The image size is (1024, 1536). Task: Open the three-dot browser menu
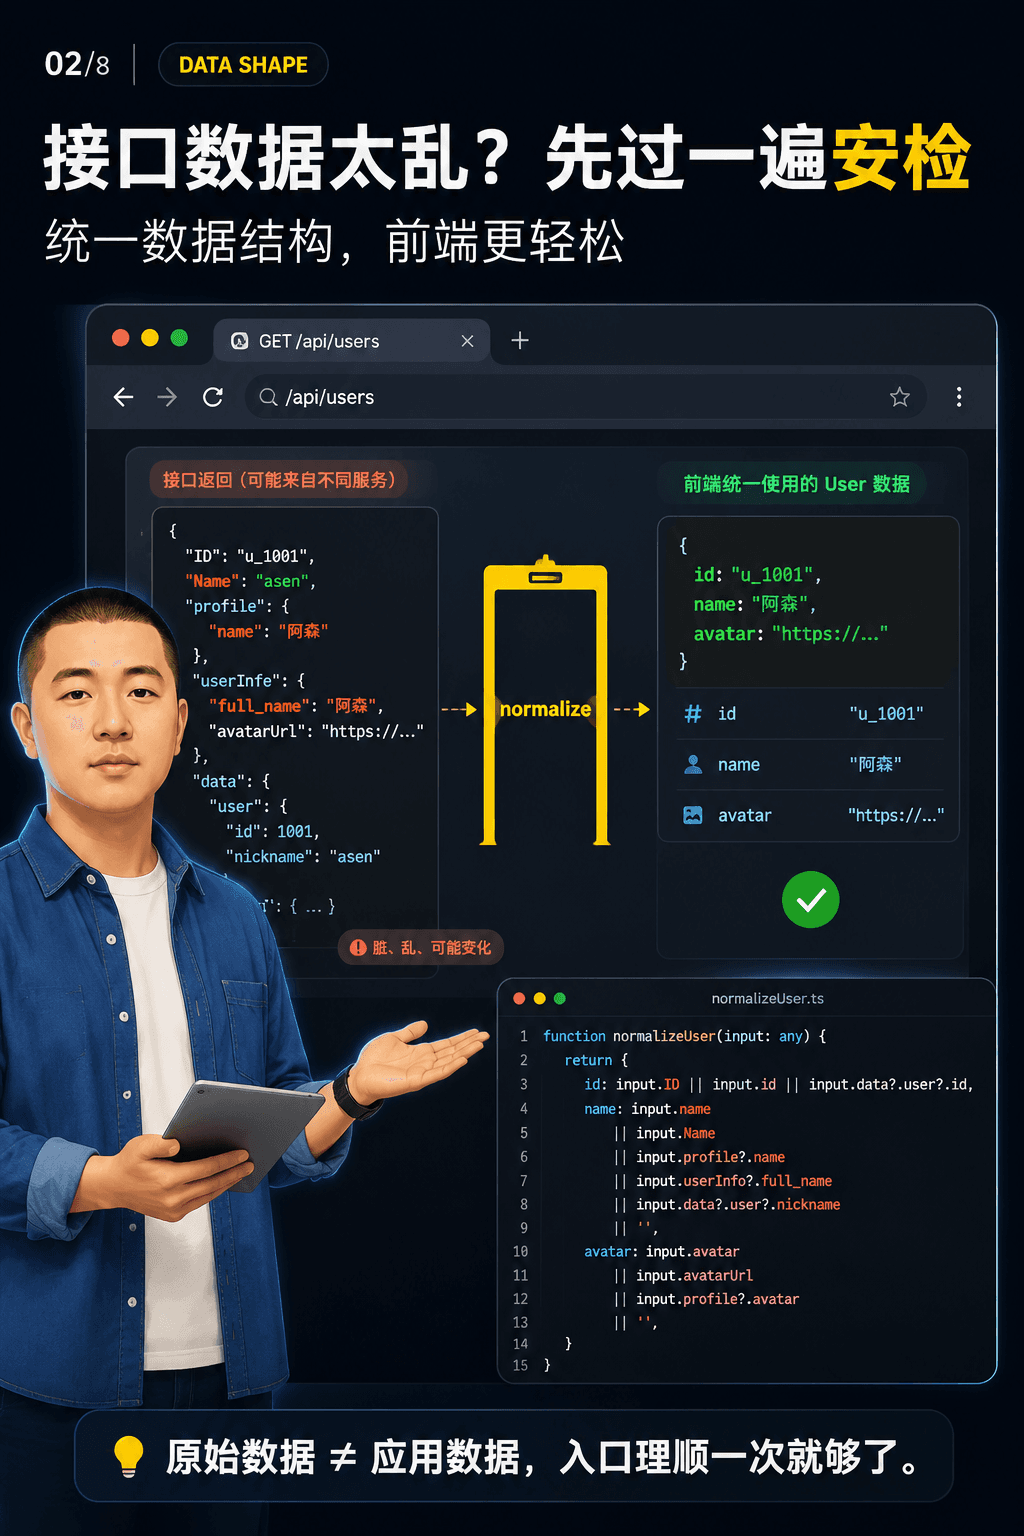(959, 397)
